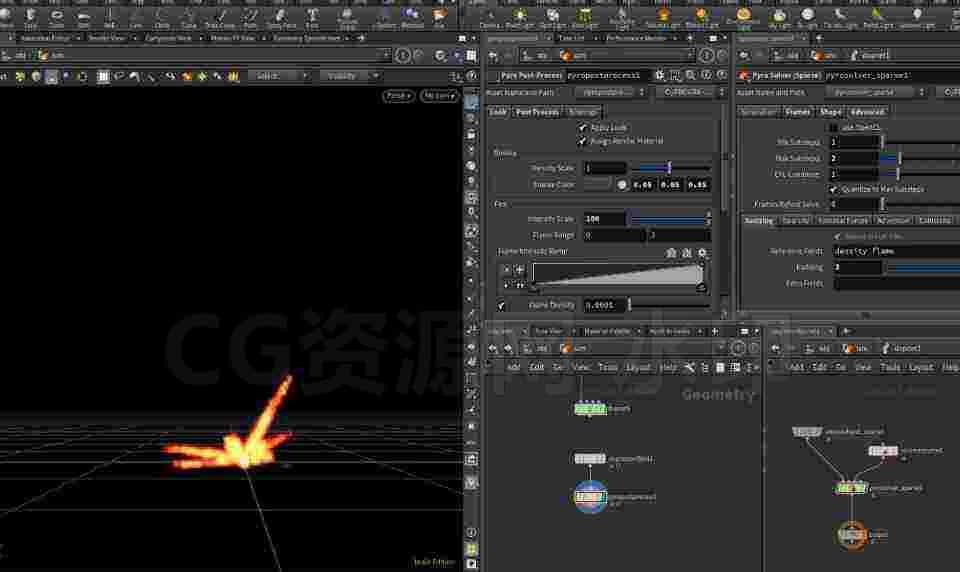The image size is (960, 572).
Task: Toggle Quantize to Max Substeps checkbox
Action: tap(833, 189)
